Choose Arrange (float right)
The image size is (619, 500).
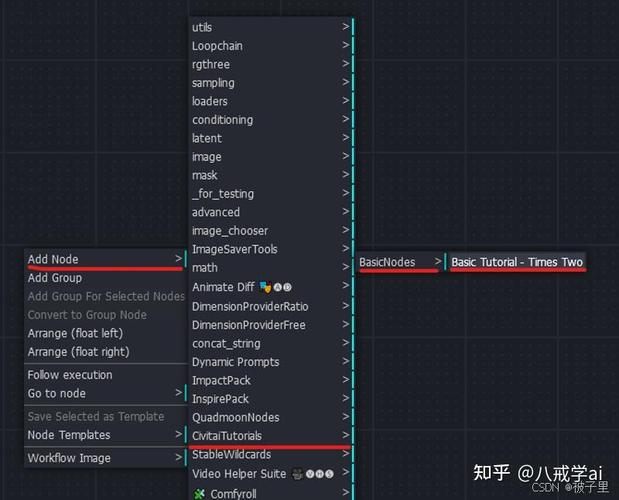coord(105,352)
